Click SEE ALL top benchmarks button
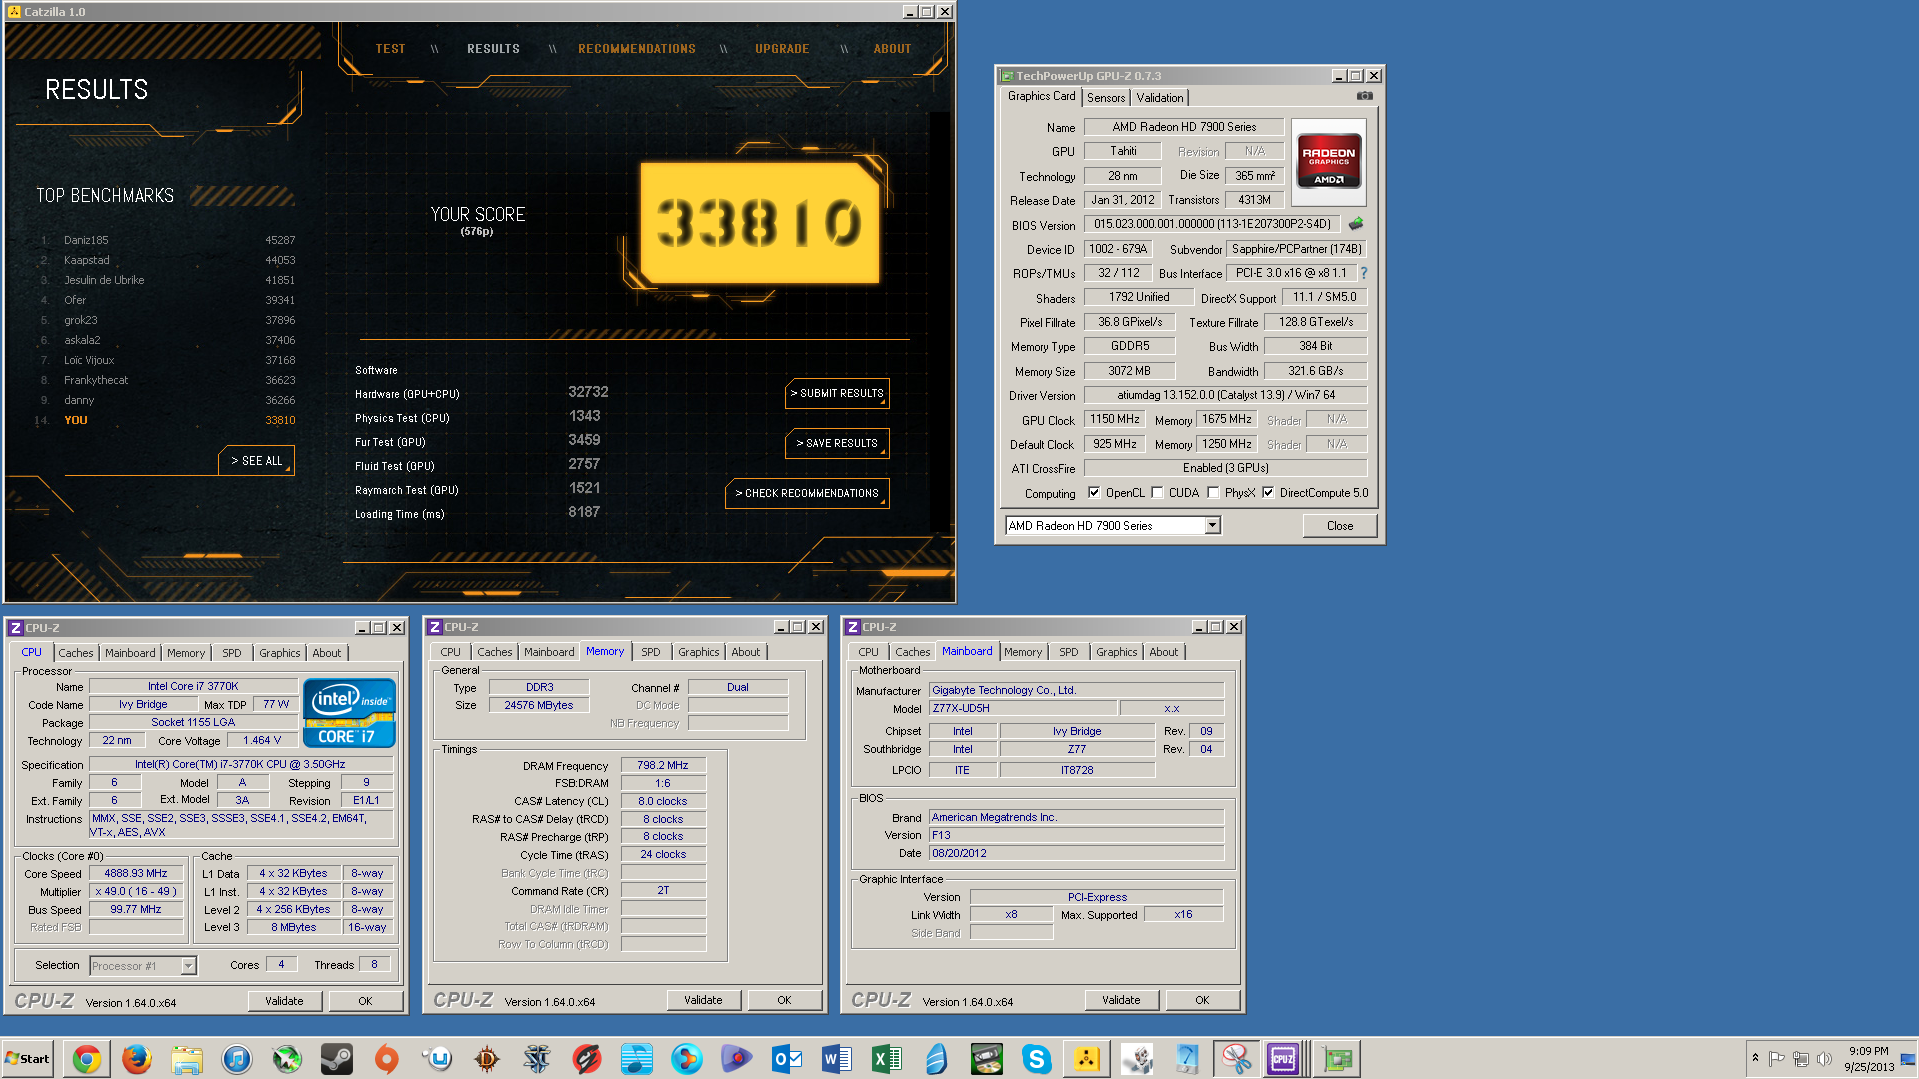 pos(257,461)
